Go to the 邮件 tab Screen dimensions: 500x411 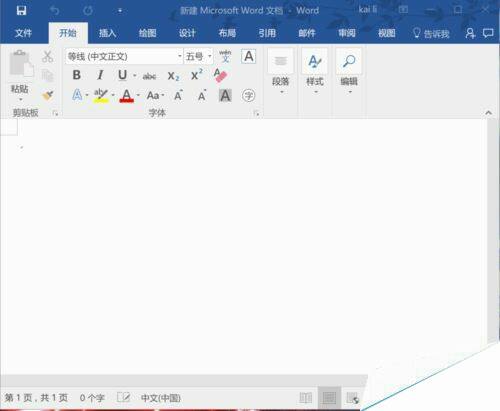click(x=307, y=33)
